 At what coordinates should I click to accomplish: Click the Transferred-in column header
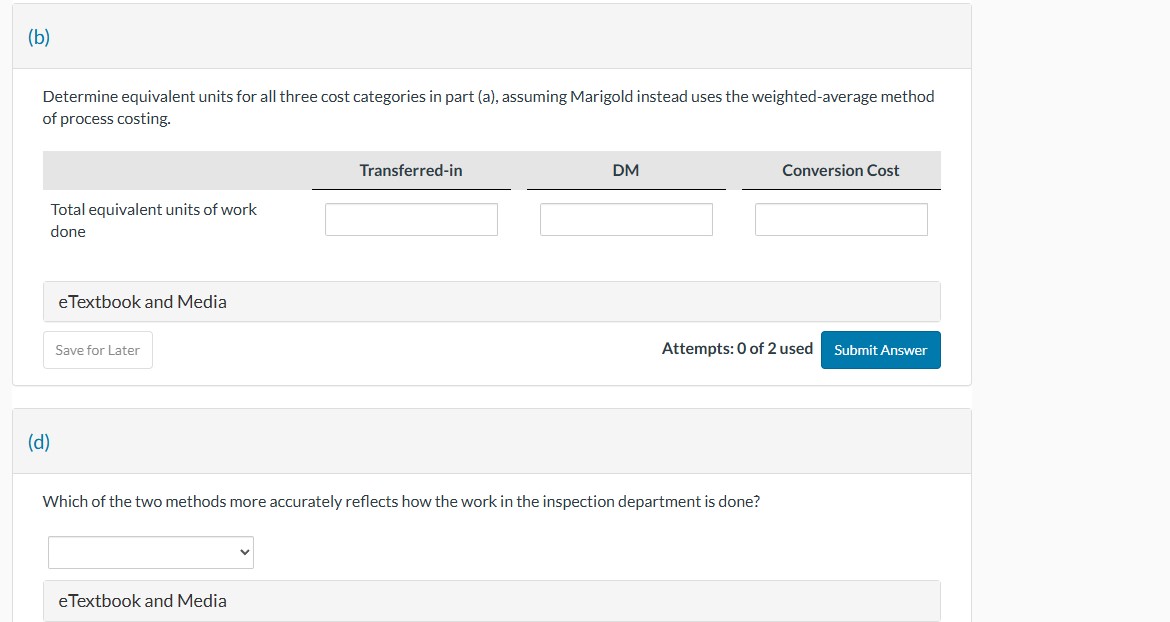tap(411, 171)
